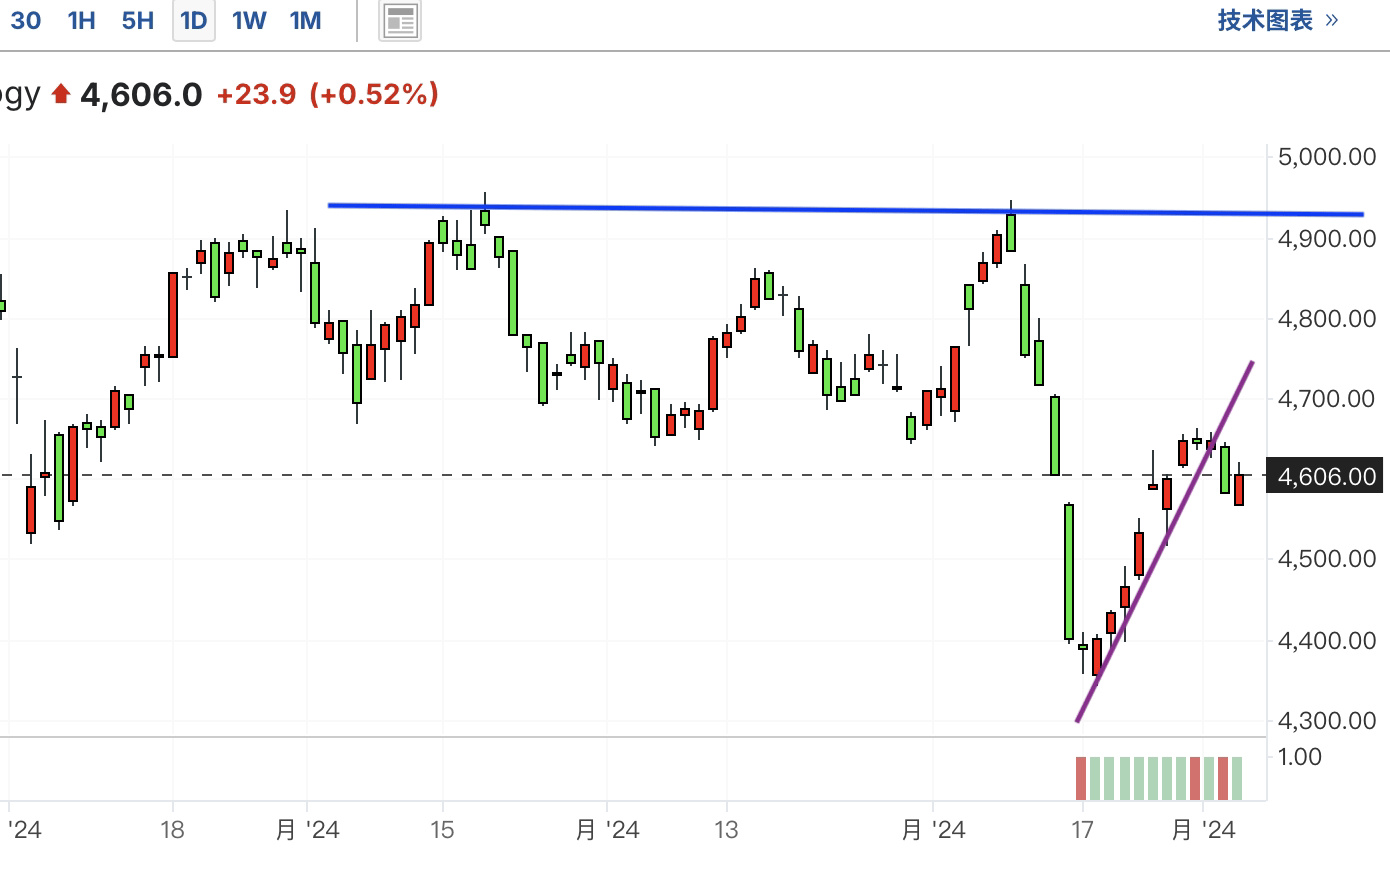
Task: Click the 5,000.00 price axis label
Action: point(1327,156)
